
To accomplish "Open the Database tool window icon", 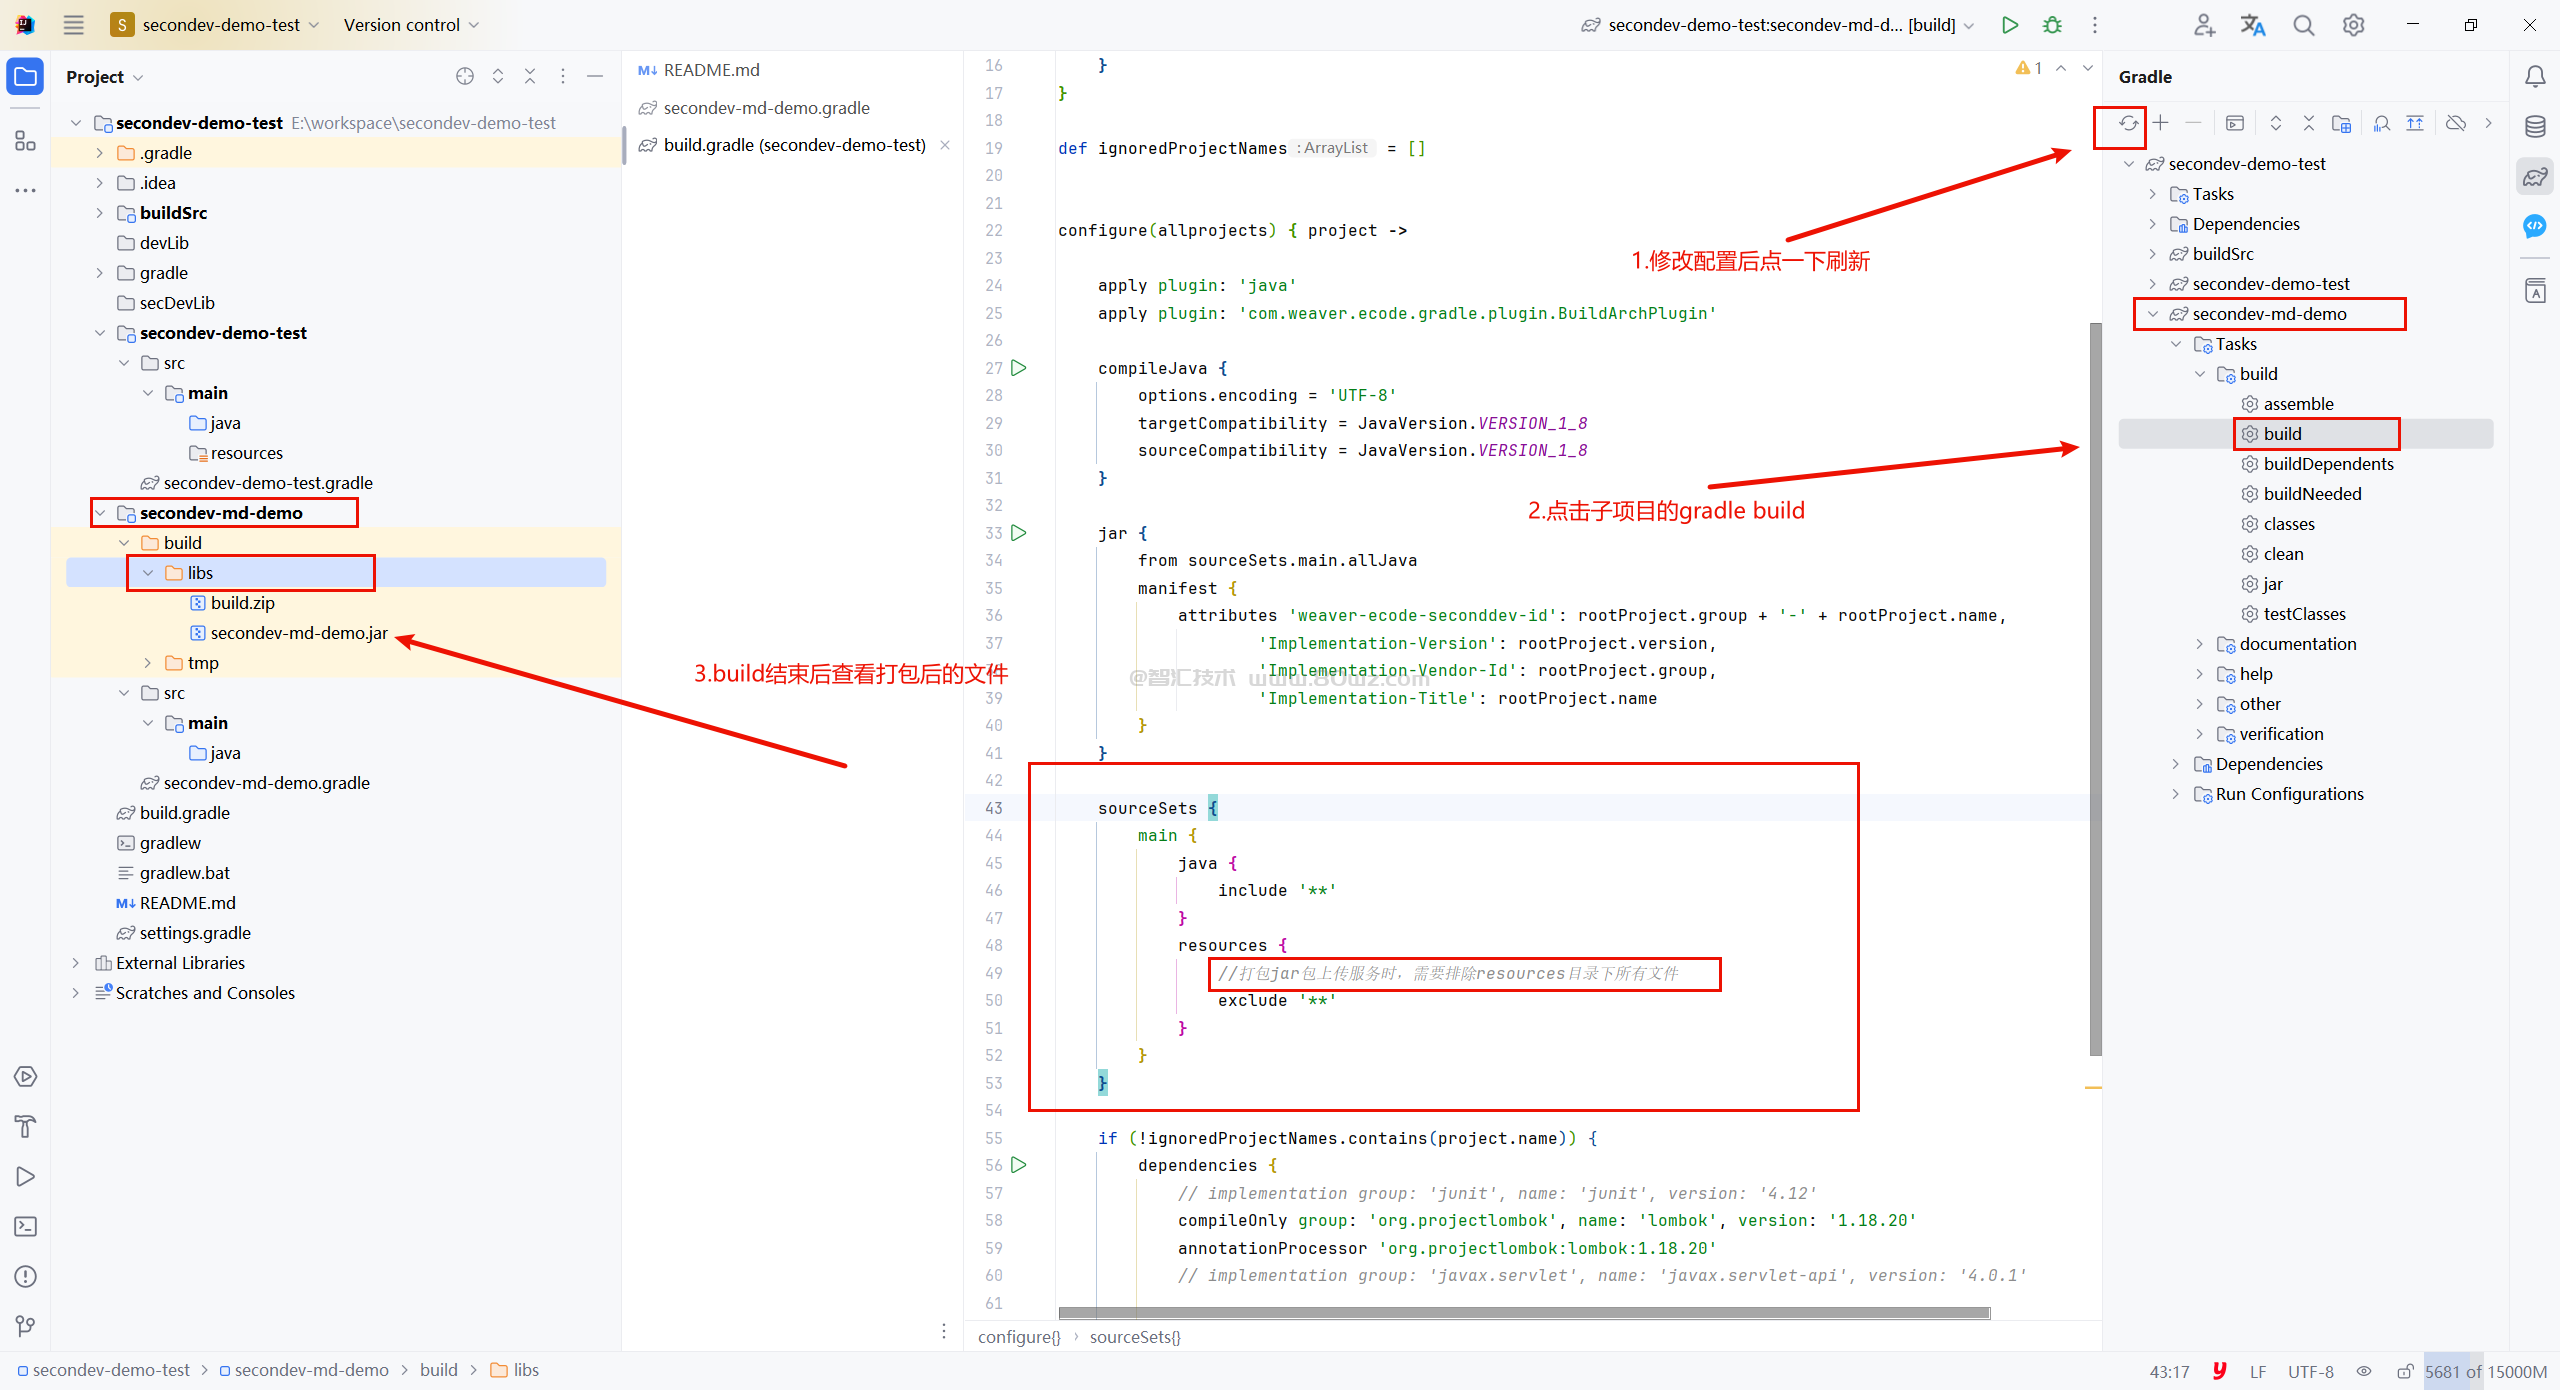I will pos(2535,127).
